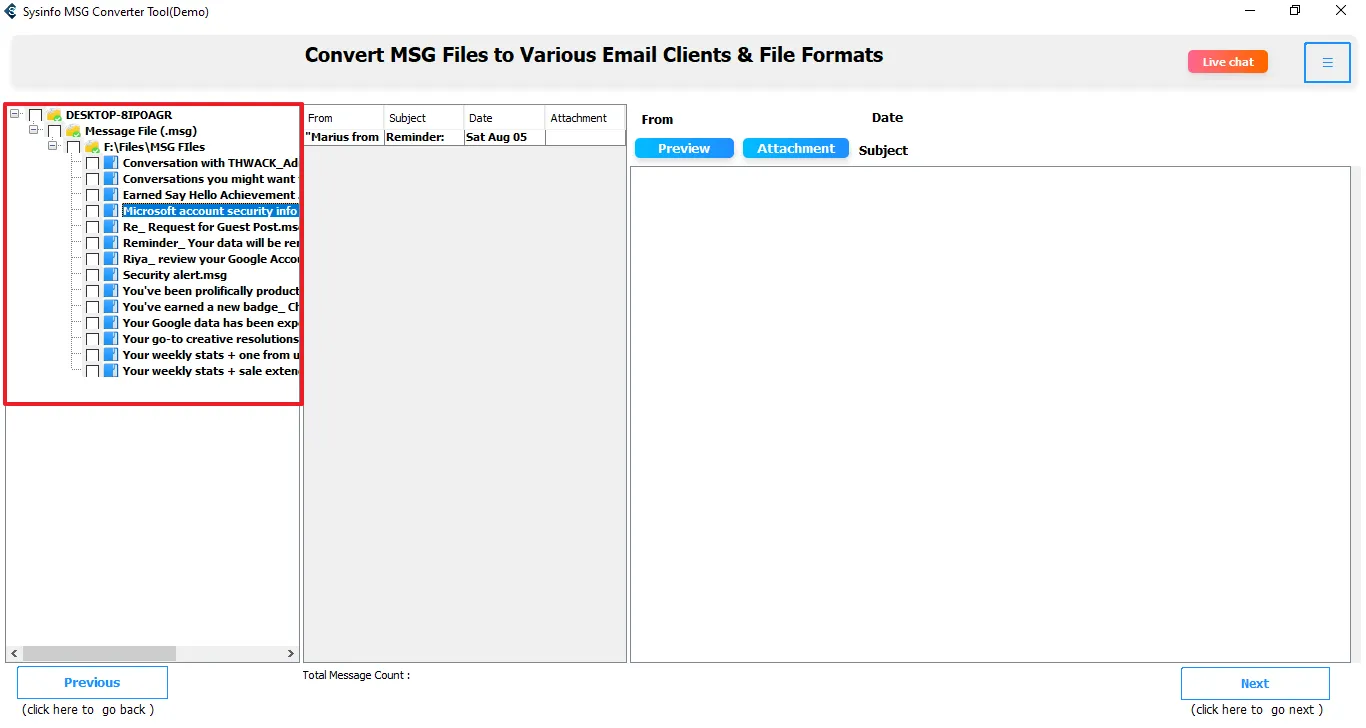Check the Security alert.msg checkbox
The width and height of the screenshot is (1366, 728).
[x=93, y=275]
